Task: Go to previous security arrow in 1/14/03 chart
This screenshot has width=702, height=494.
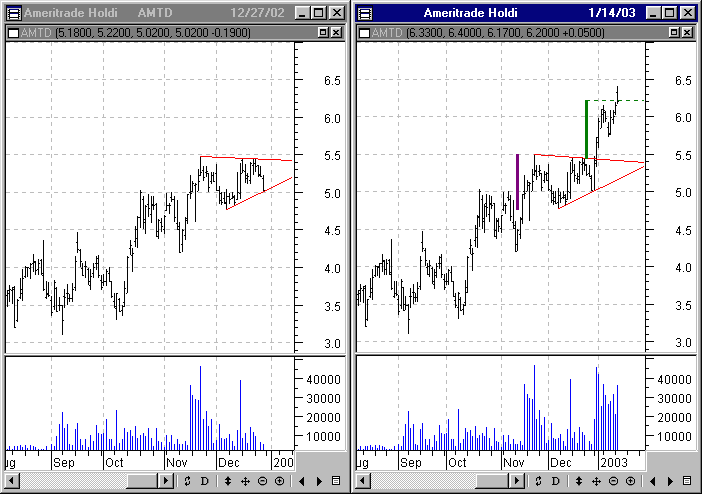Action: tap(653, 481)
